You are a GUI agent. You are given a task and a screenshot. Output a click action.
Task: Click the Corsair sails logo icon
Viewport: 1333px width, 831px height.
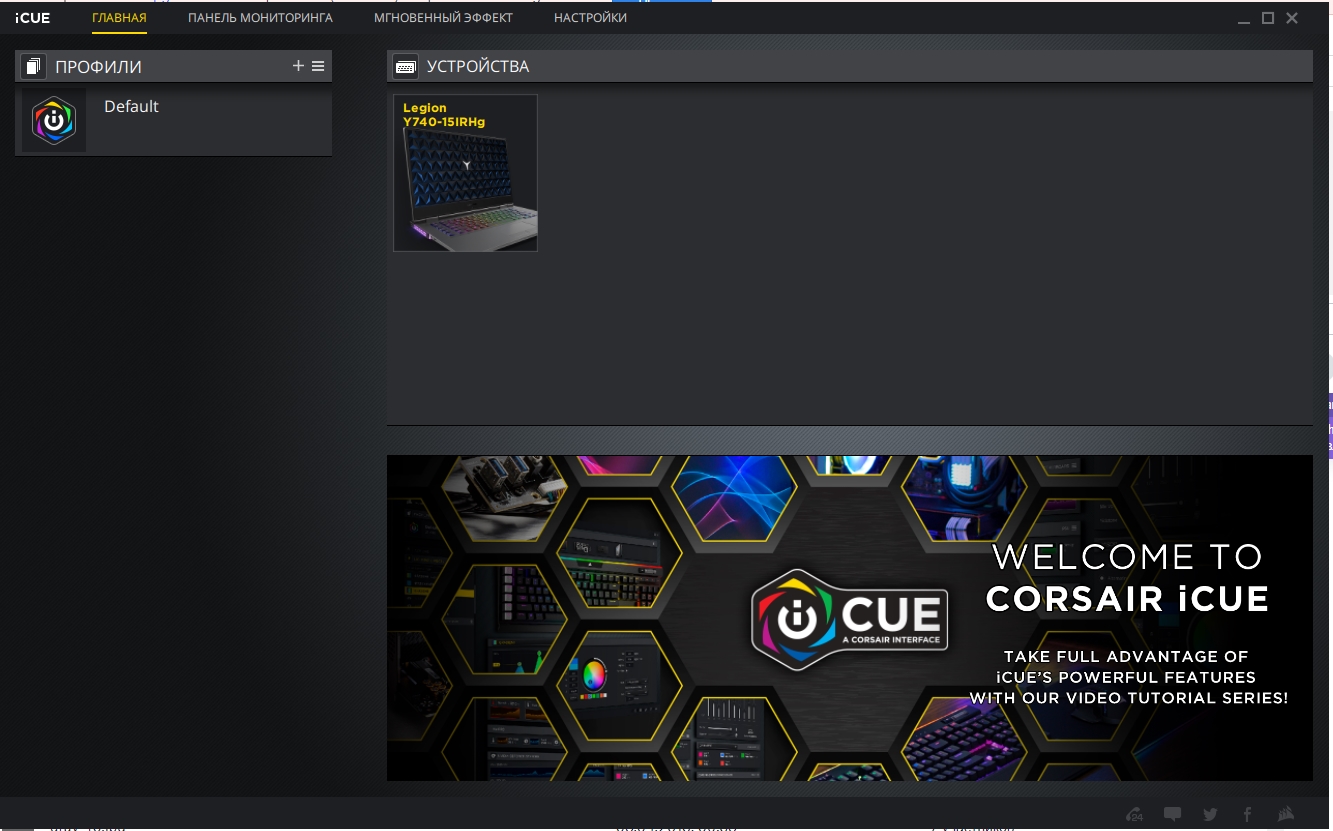click(x=1287, y=814)
